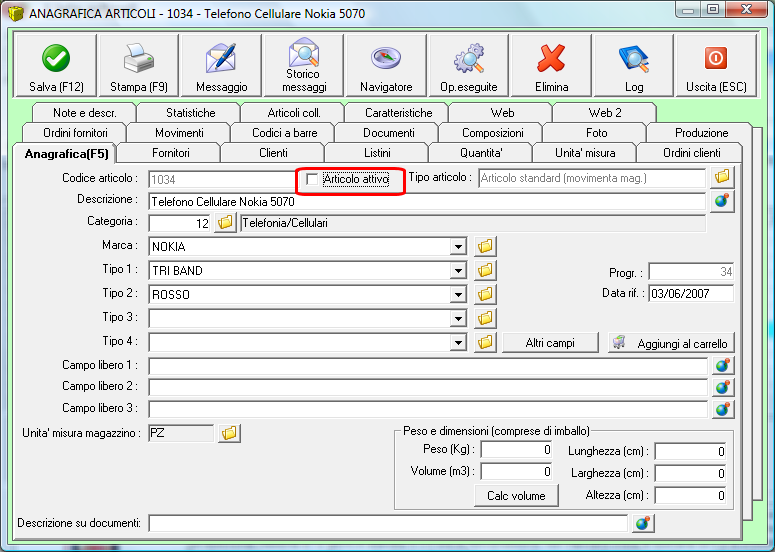Open the Produzione tab
Image resolution: width=775 pixels, height=552 pixels.
(701, 132)
